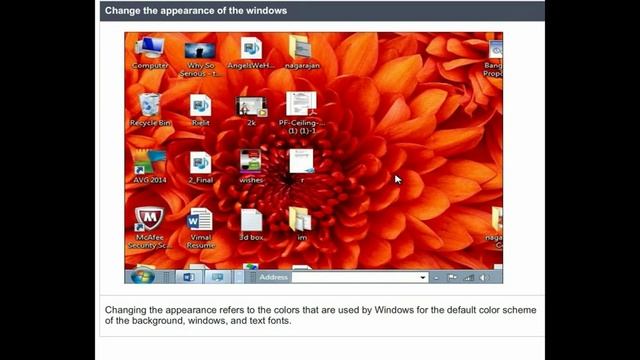Select the wishes file icon
640x360 pixels.
(x=251, y=167)
